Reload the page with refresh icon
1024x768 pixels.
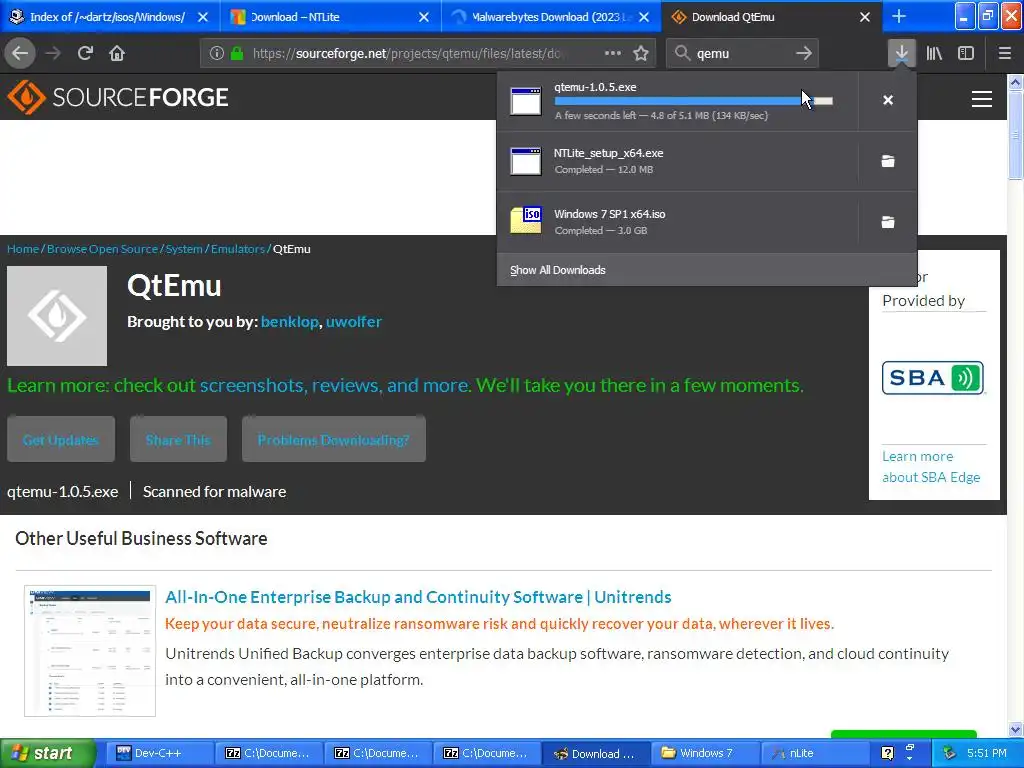coord(85,53)
